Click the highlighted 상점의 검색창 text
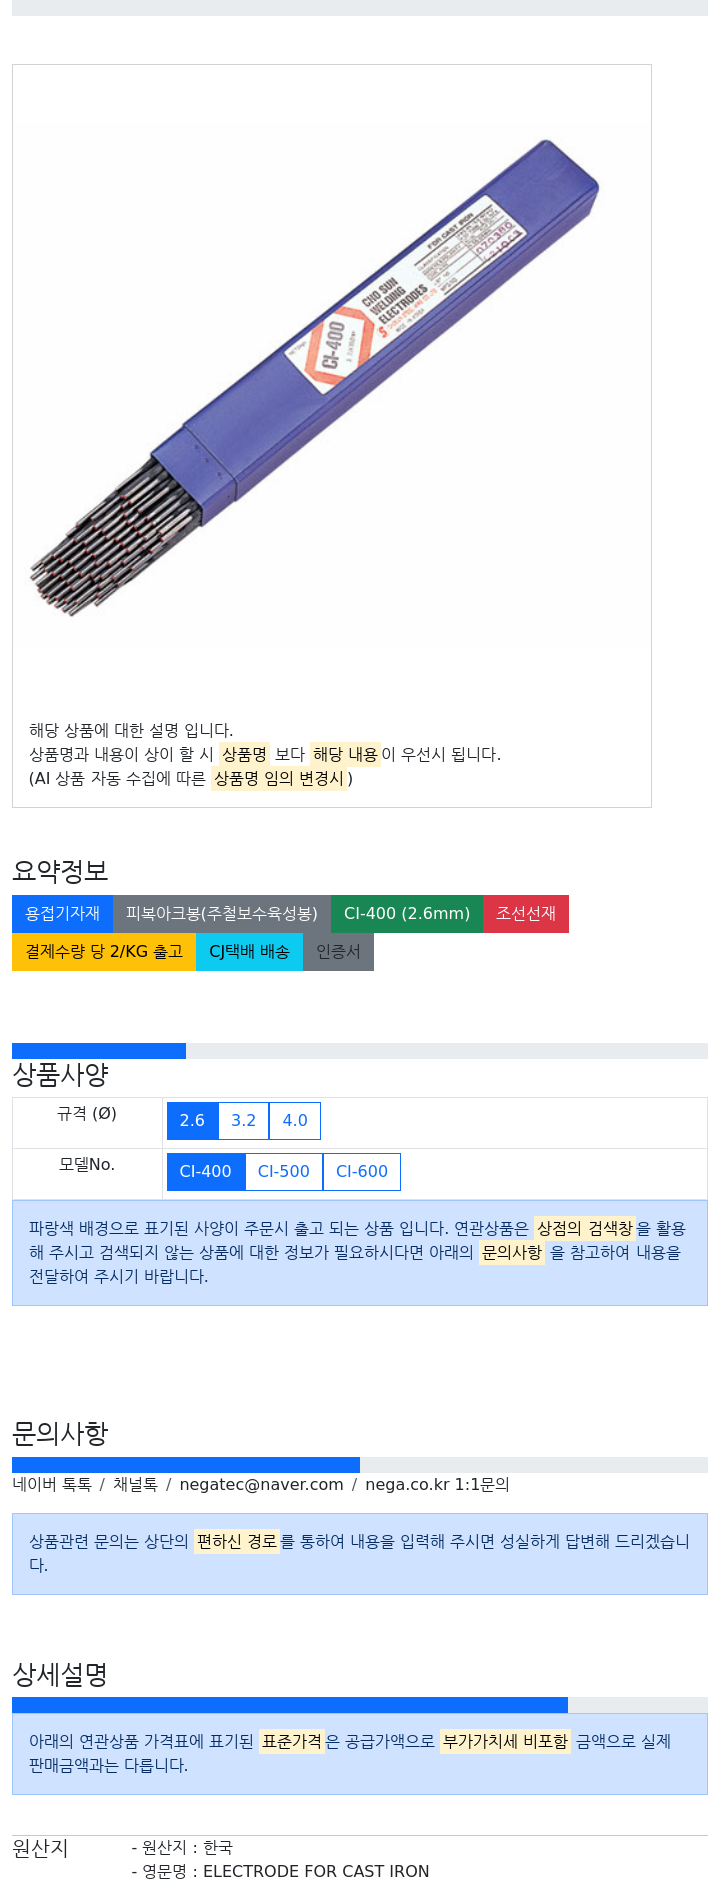 585,1228
